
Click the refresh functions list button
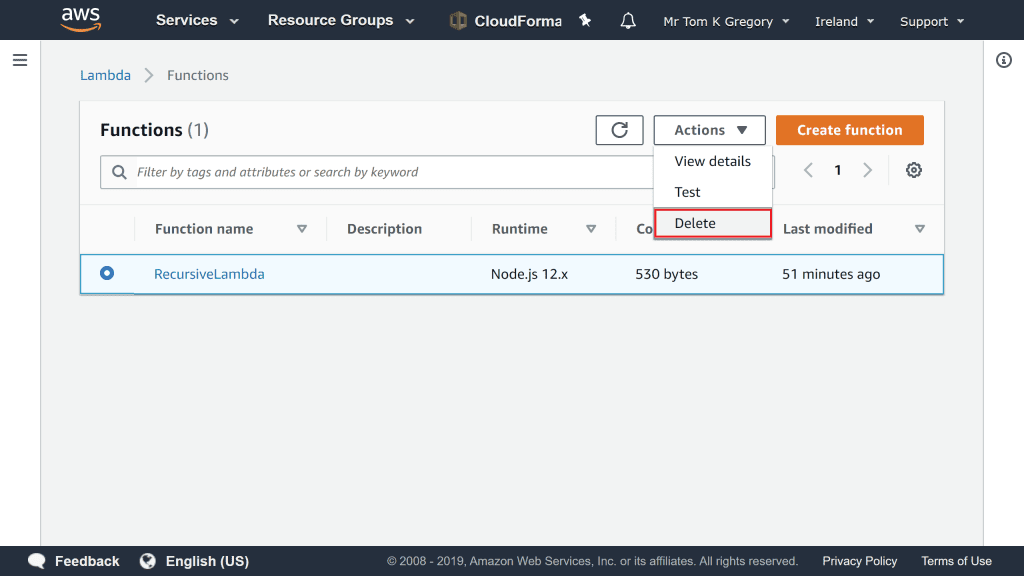point(619,130)
